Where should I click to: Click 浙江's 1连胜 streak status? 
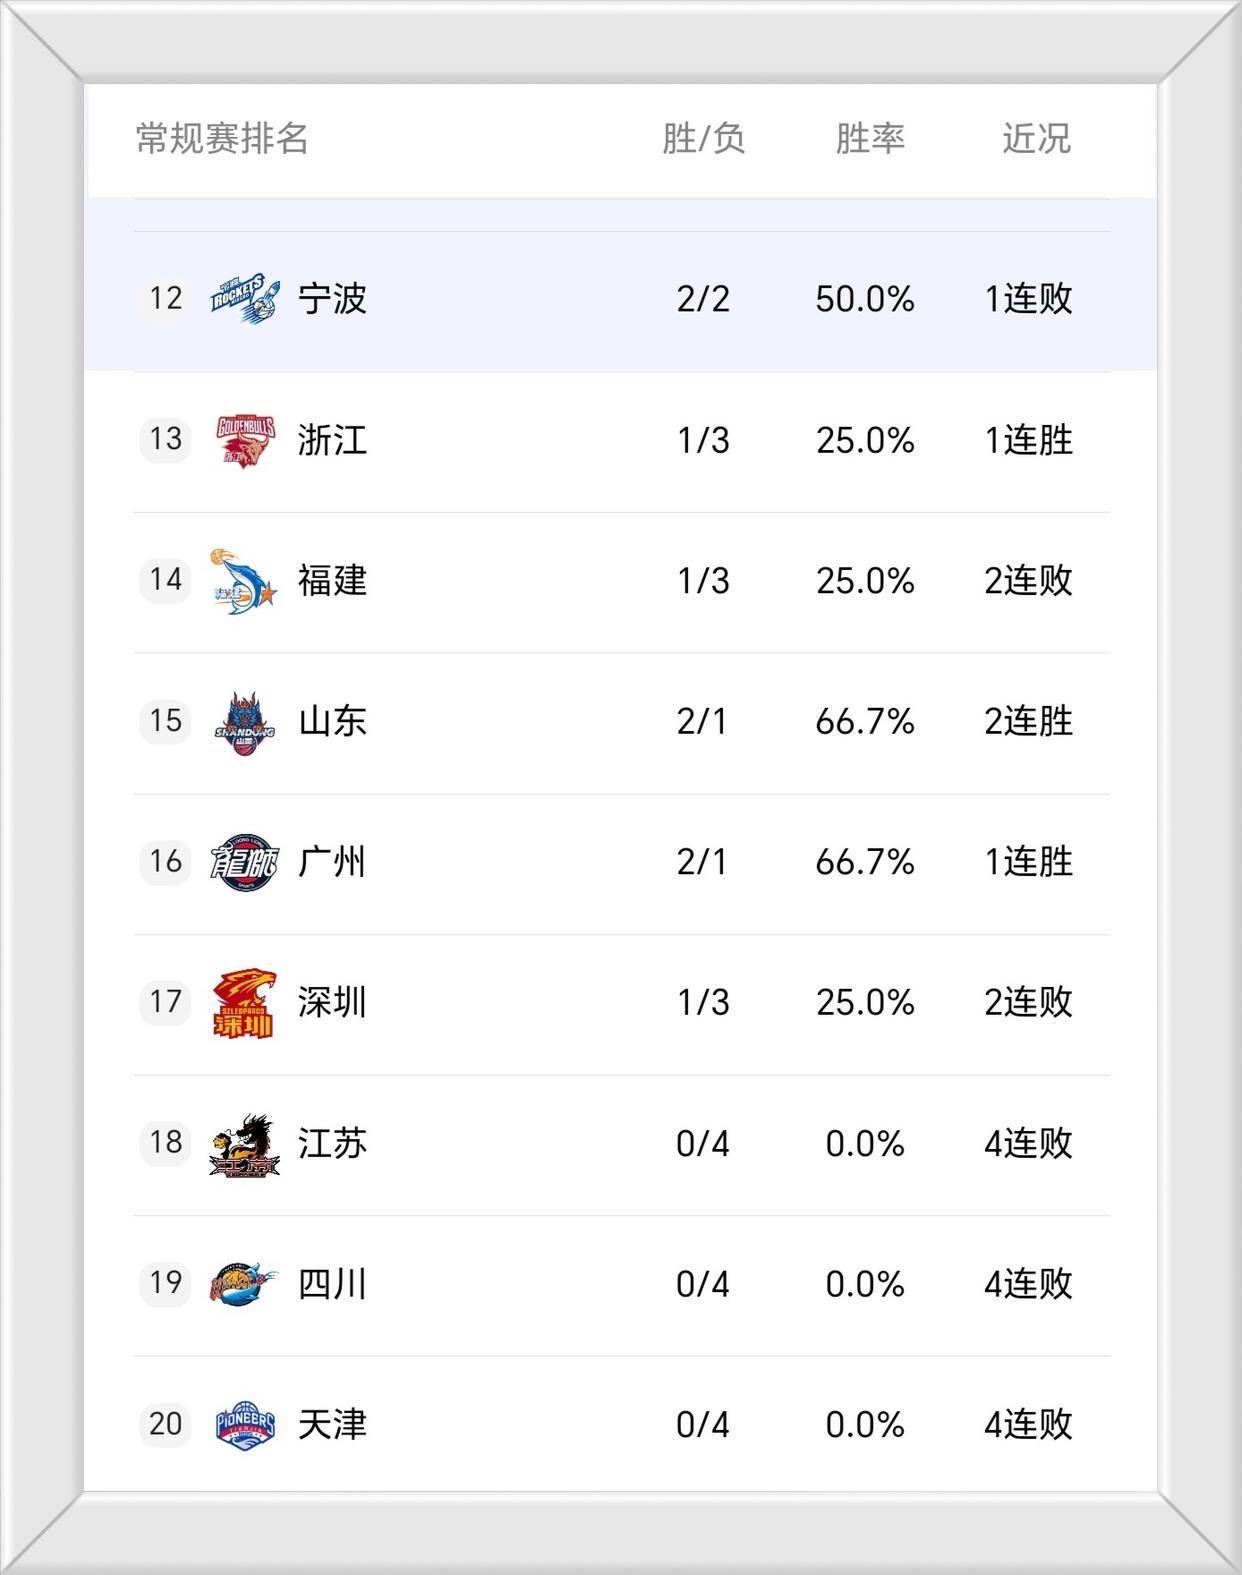[x=1028, y=439]
